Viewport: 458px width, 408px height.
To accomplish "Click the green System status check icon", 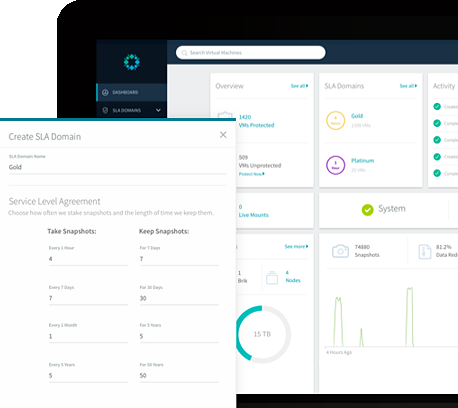I will pos(367,210).
